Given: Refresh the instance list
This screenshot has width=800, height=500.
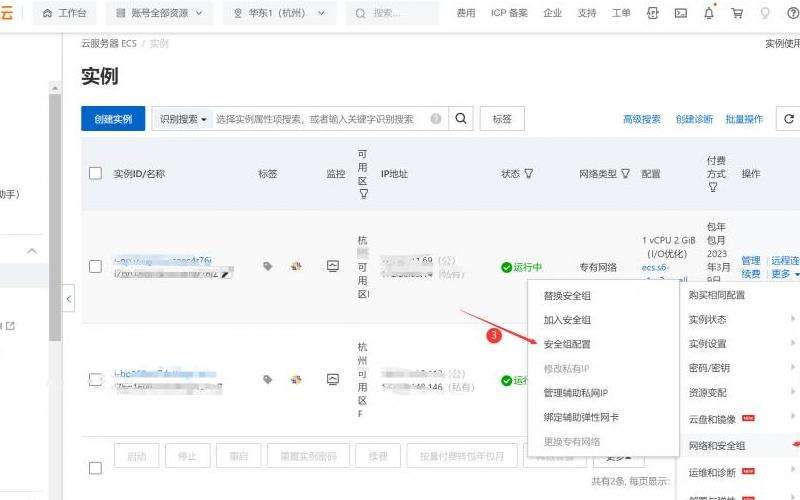Looking at the screenshot, I should pos(788,119).
